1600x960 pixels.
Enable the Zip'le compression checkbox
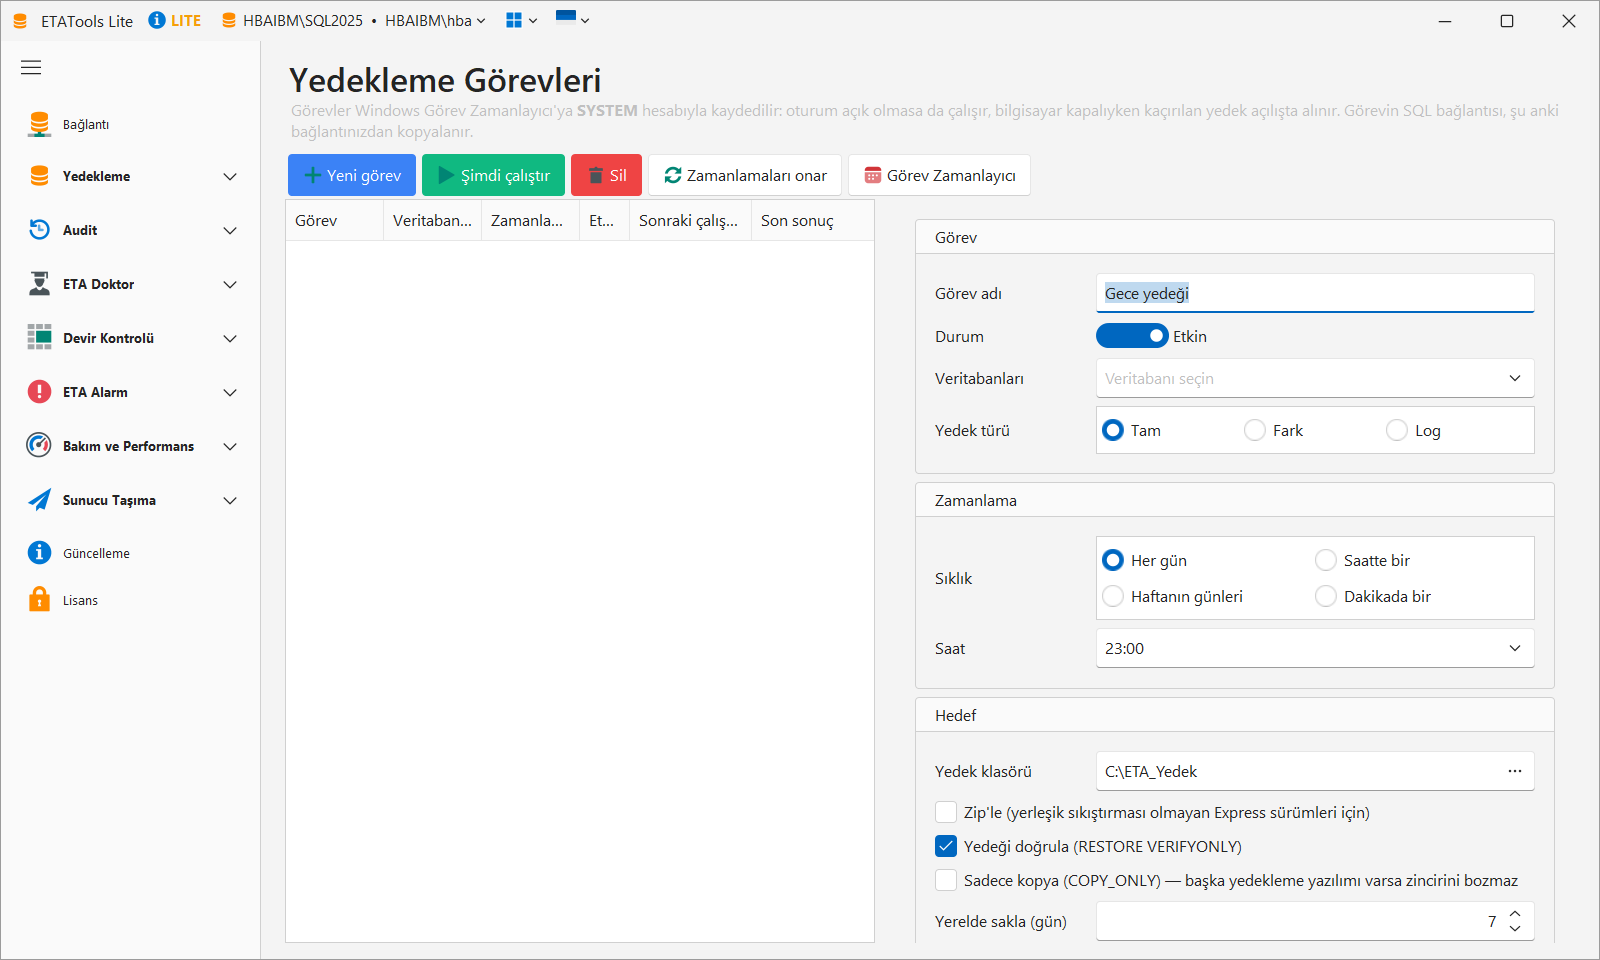[946, 812]
